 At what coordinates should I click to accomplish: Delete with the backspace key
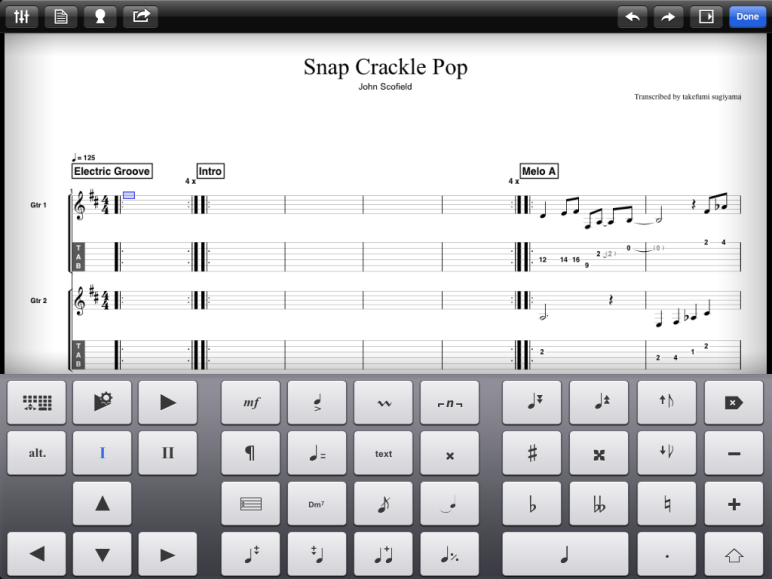(734, 402)
